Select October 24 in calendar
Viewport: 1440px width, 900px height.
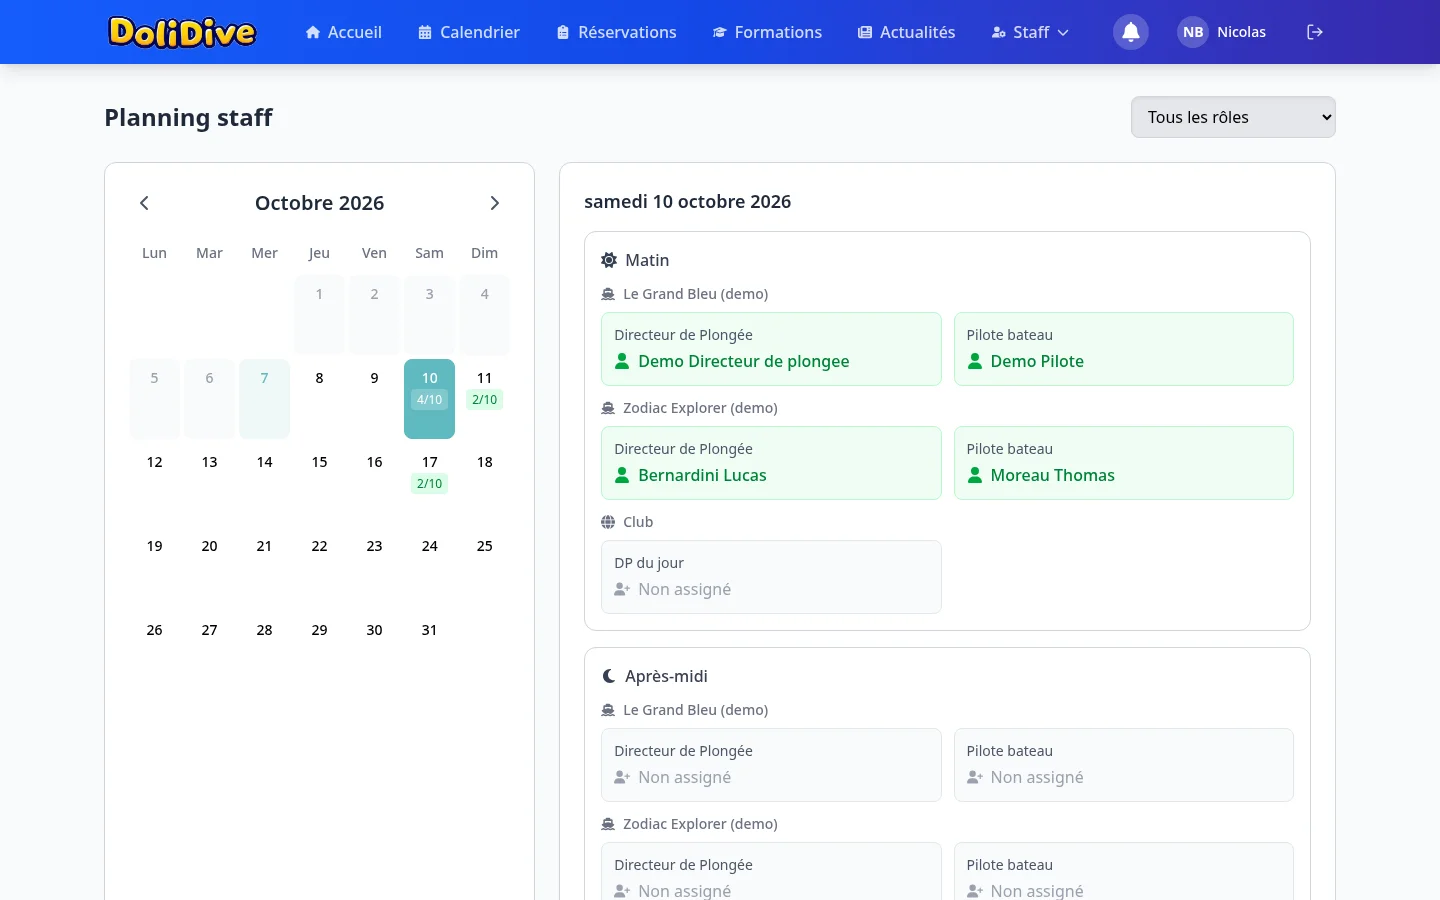(429, 567)
